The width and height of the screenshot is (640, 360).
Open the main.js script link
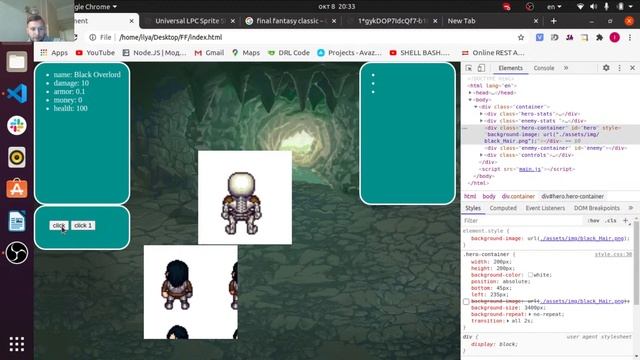[530, 169]
